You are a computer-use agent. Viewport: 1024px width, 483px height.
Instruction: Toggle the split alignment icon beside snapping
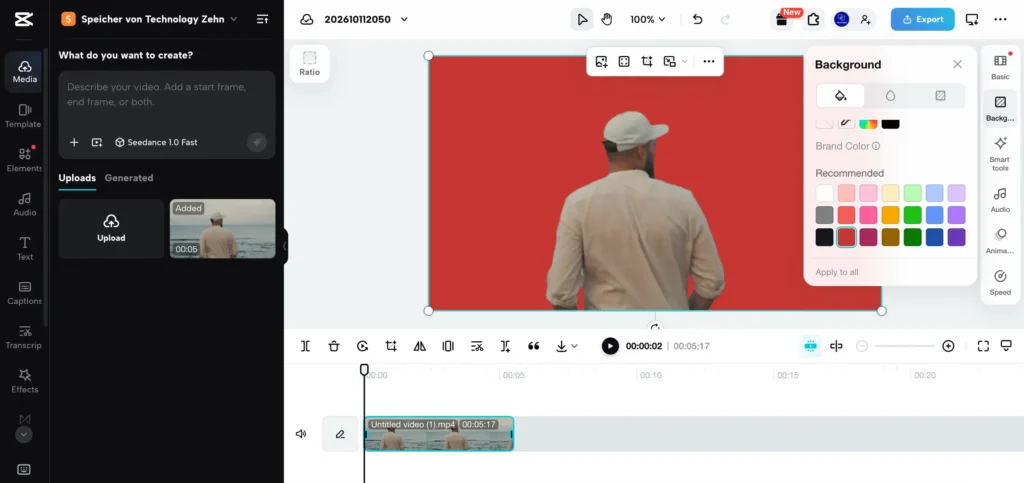(x=836, y=346)
